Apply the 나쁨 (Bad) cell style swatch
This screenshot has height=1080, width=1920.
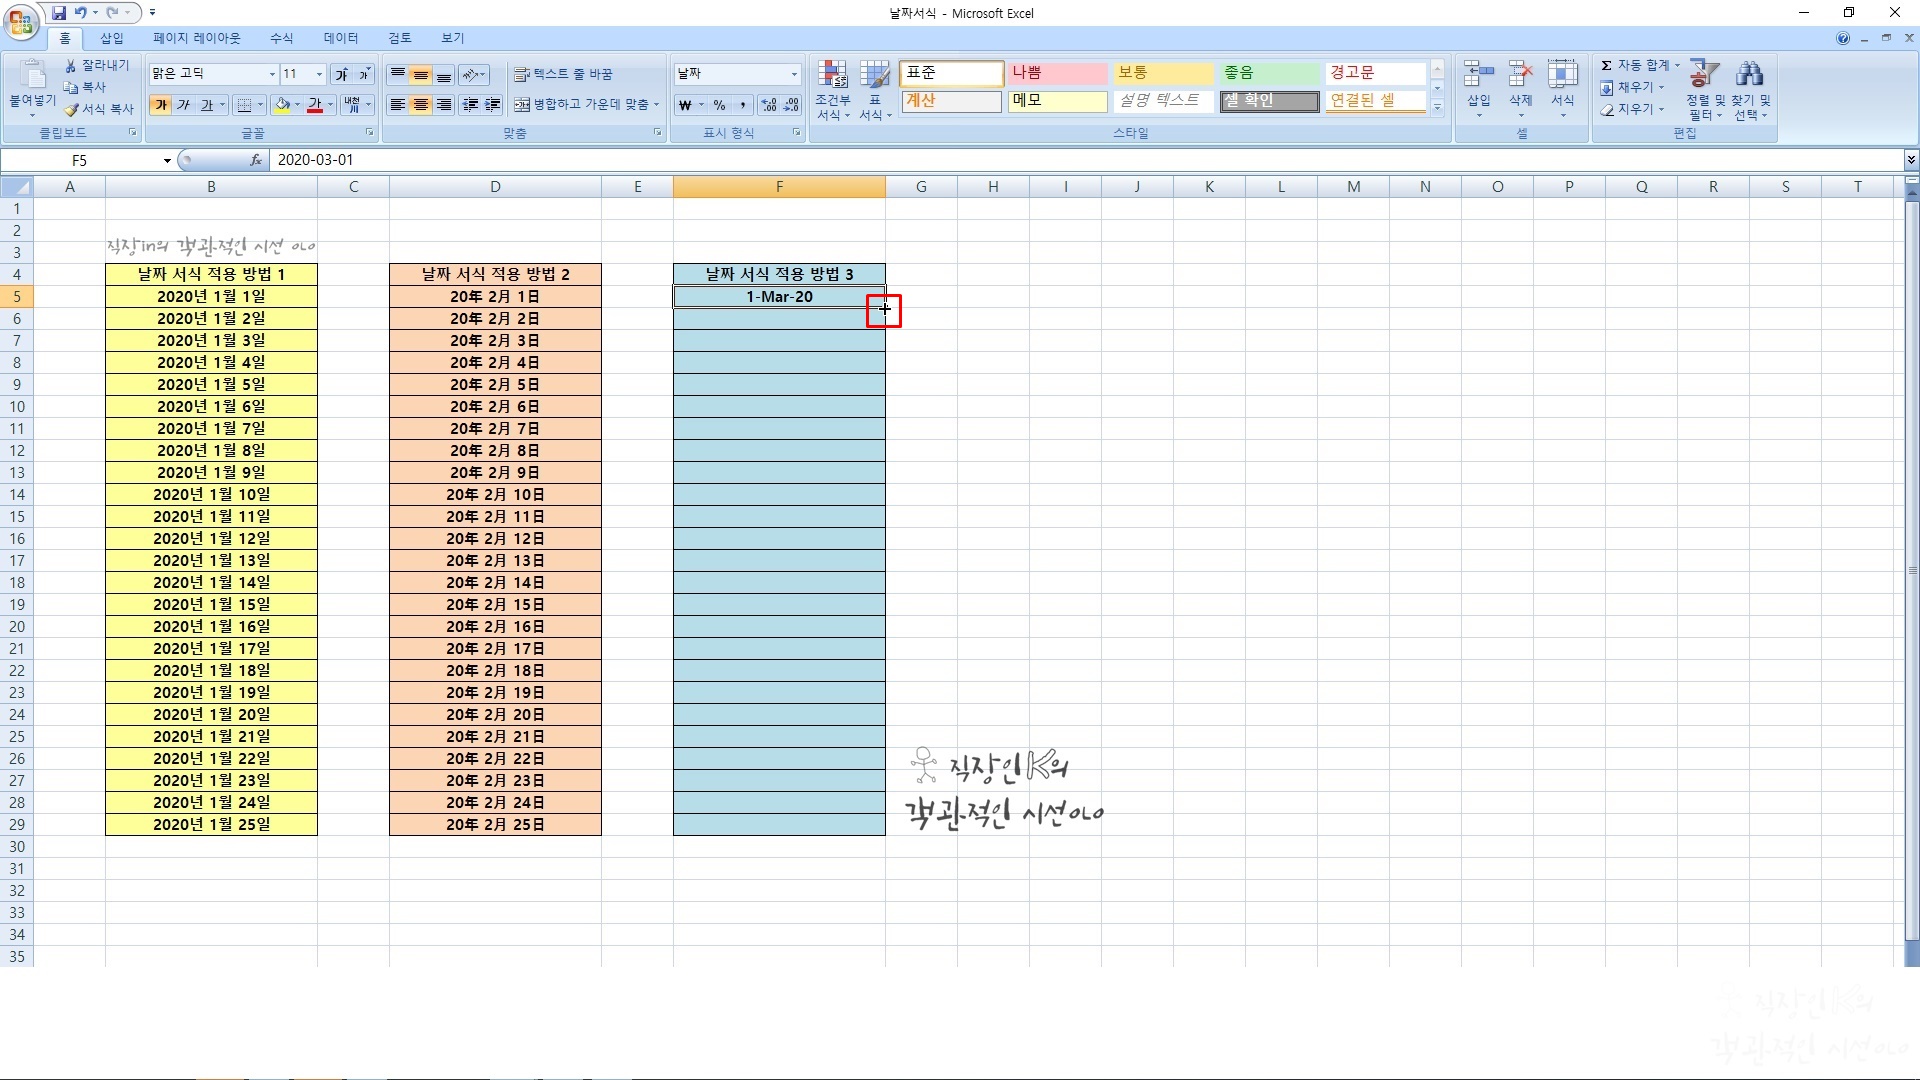pyautogui.click(x=1057, y=73)
